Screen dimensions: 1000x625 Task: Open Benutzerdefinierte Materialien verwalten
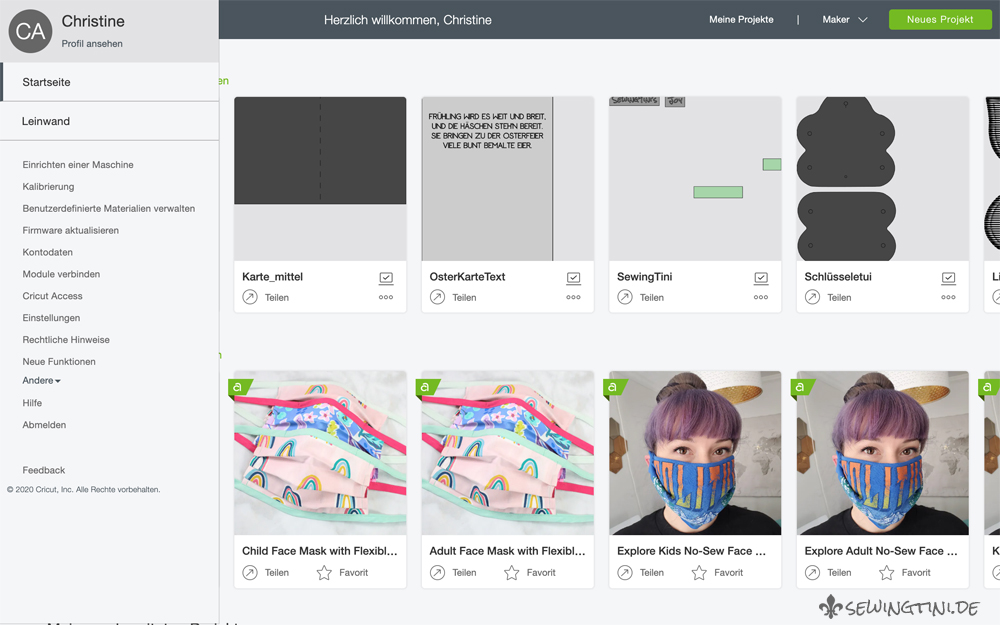click(108, 209)
